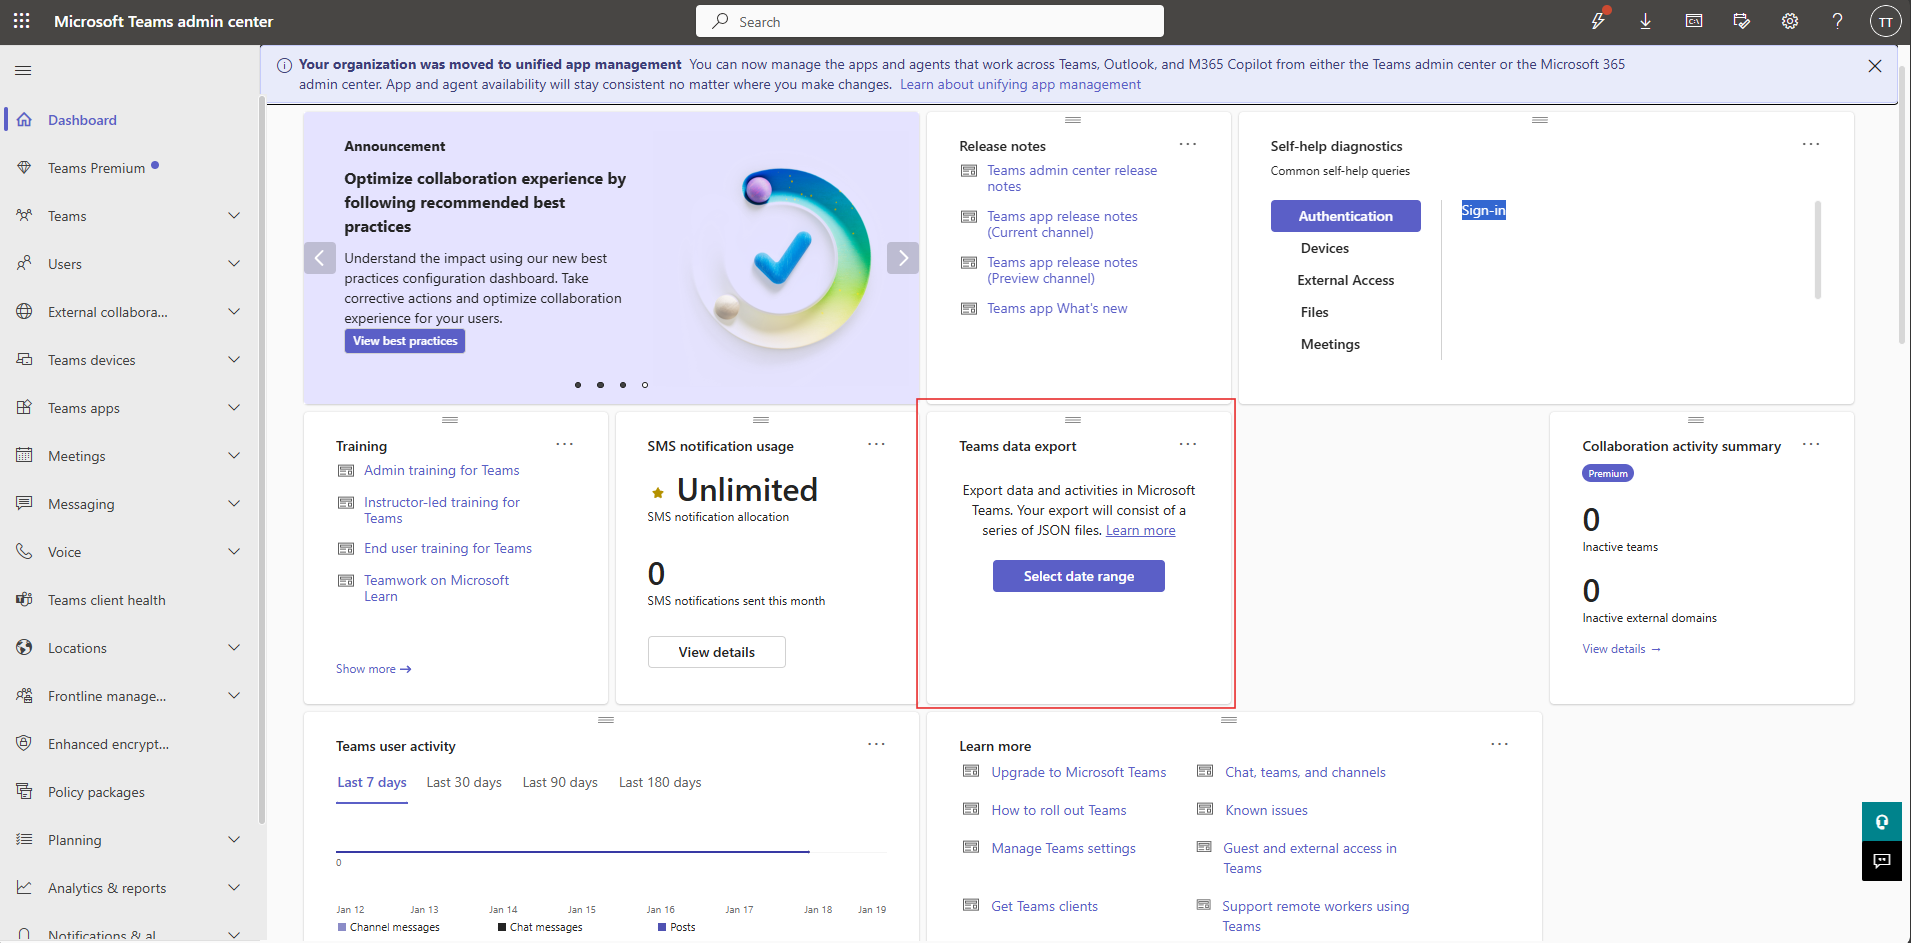Select the first announcement carousel dot
Image resolution: width=1911 pixels, height=943 pixels.
(578, 385)
